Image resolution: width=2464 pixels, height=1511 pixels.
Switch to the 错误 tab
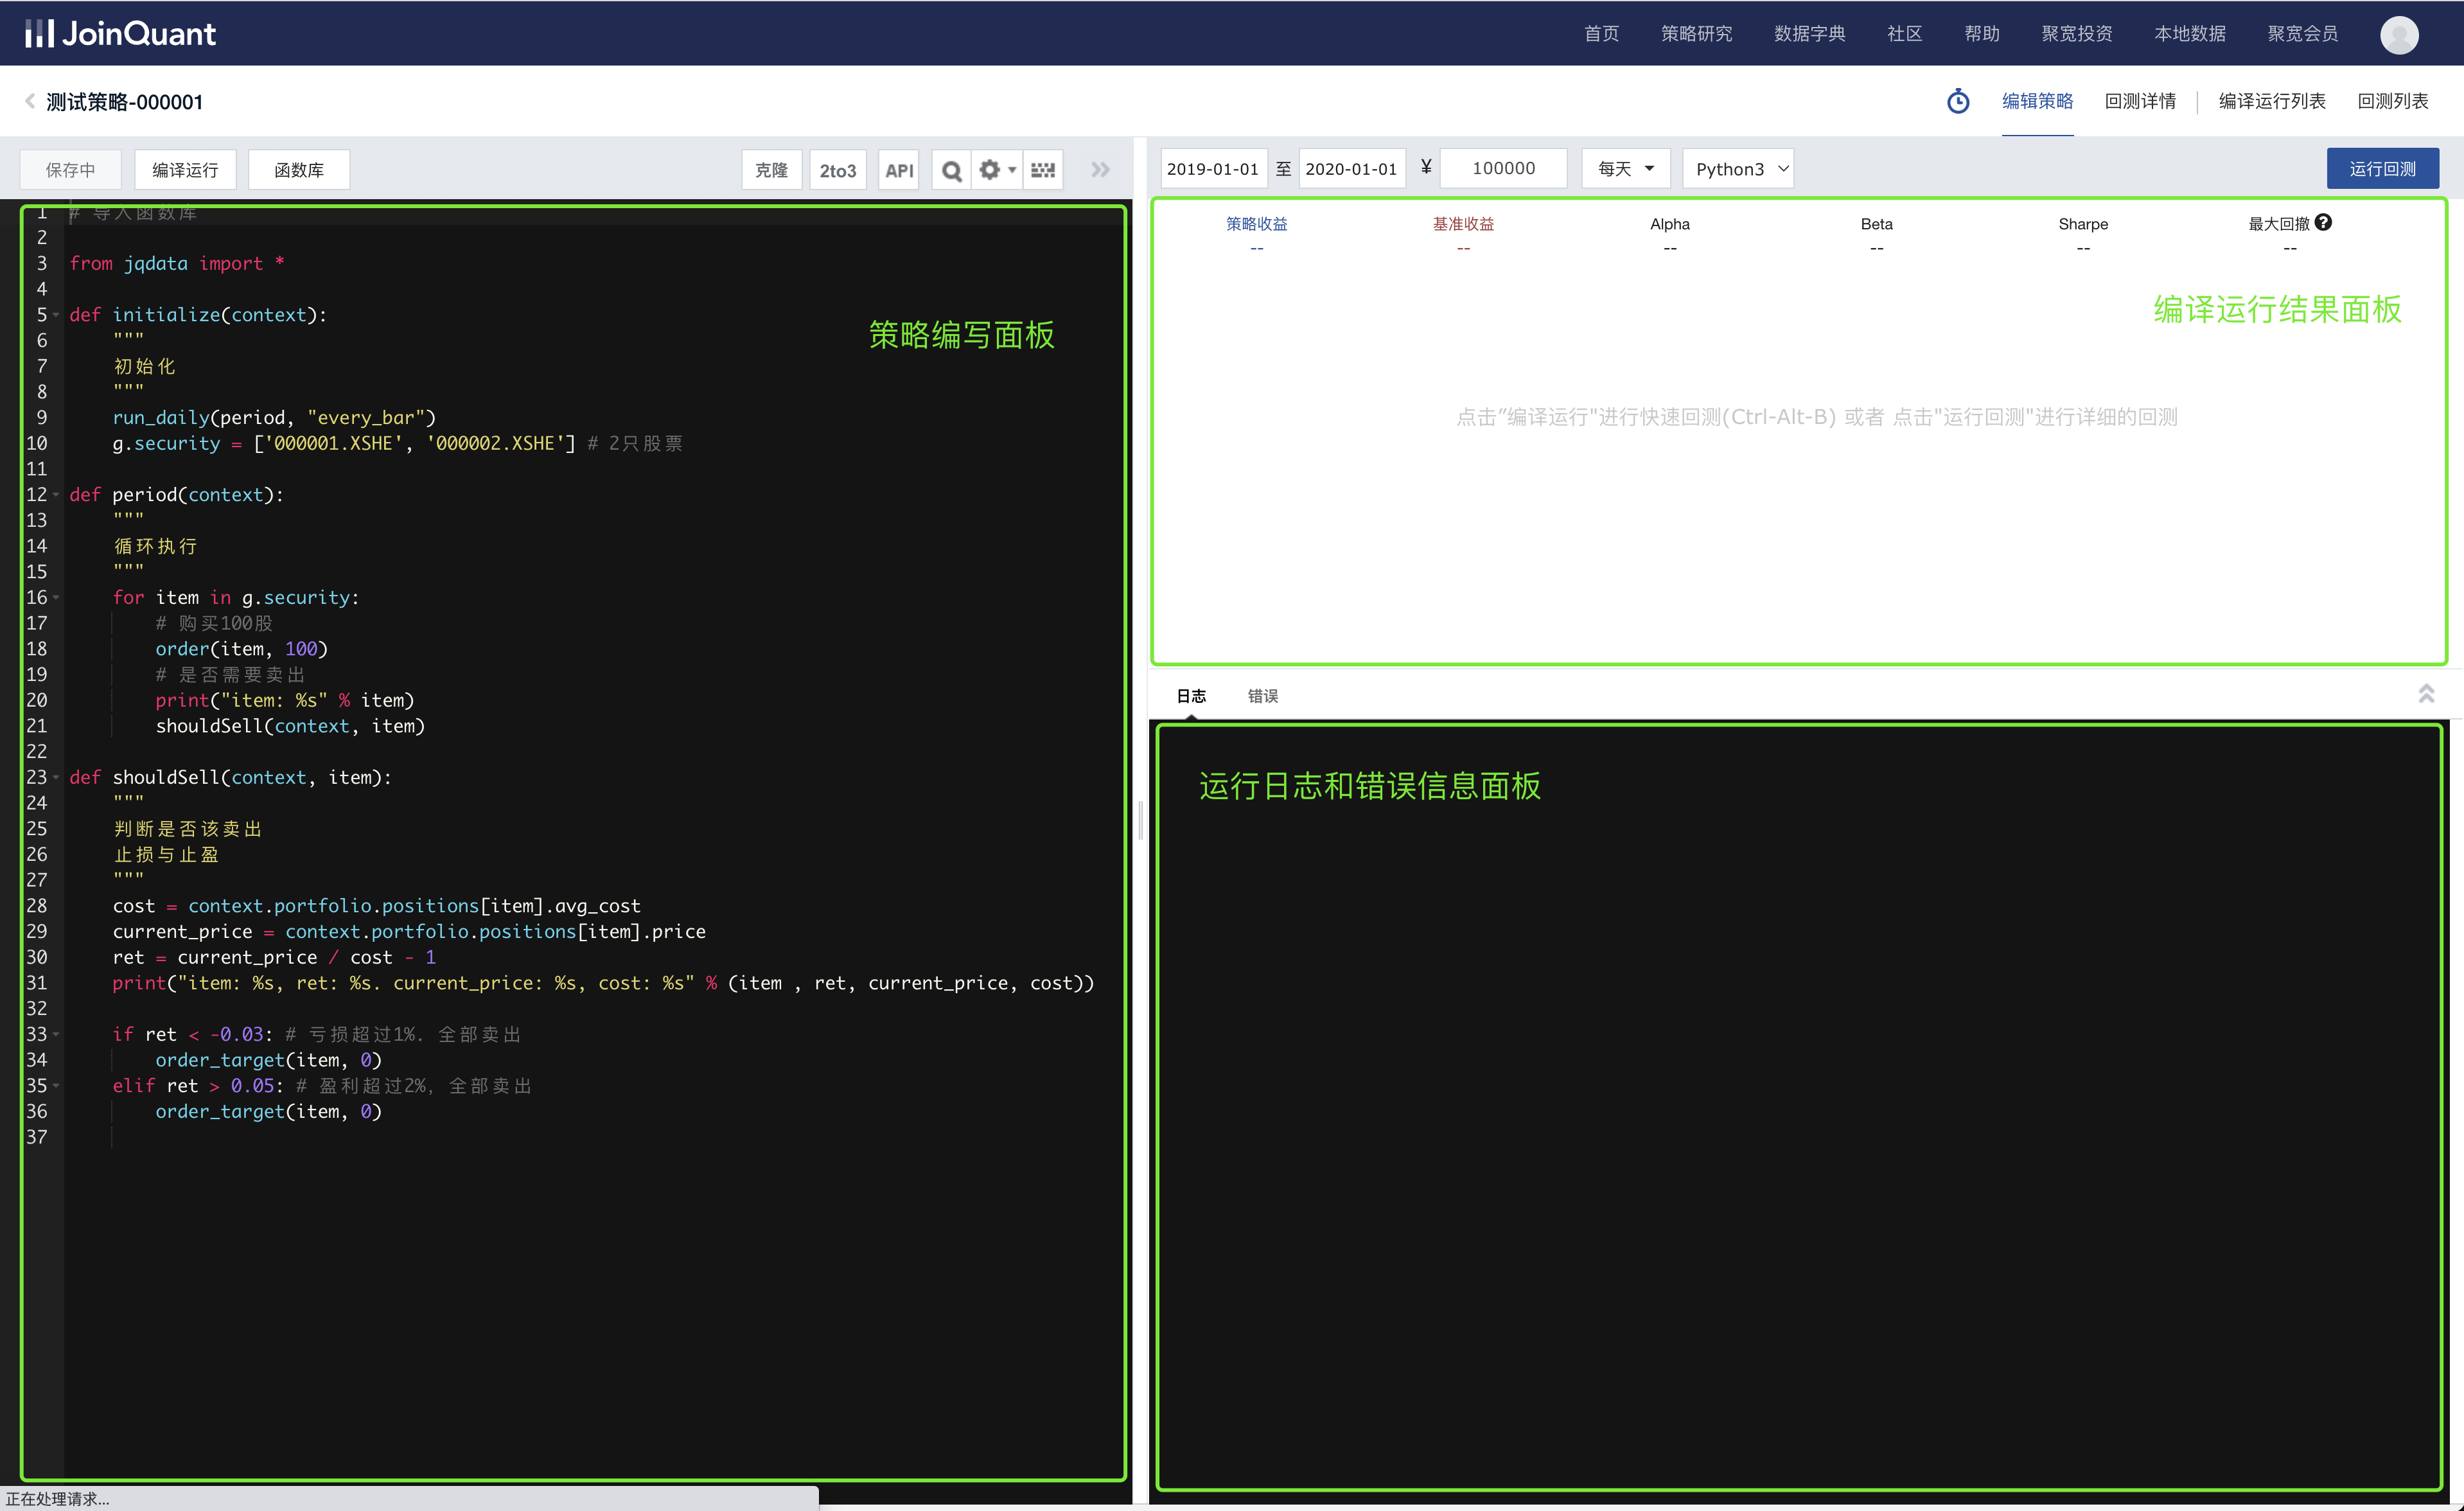(1262, 696)
